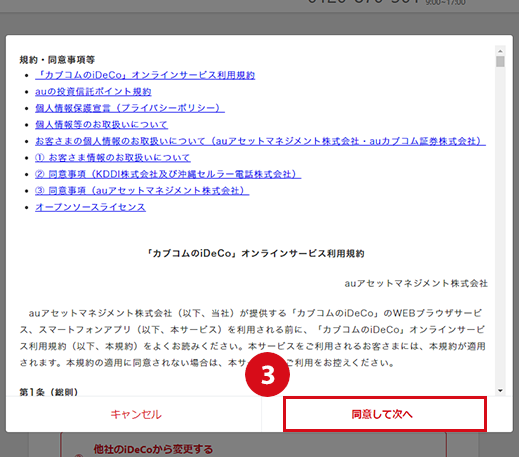Open the ② 同意事項 (KDDI株式会社) link
Image resolution: width=519 pixels, height=457 pixels.
pyautogui.click(x=168, y=174)
